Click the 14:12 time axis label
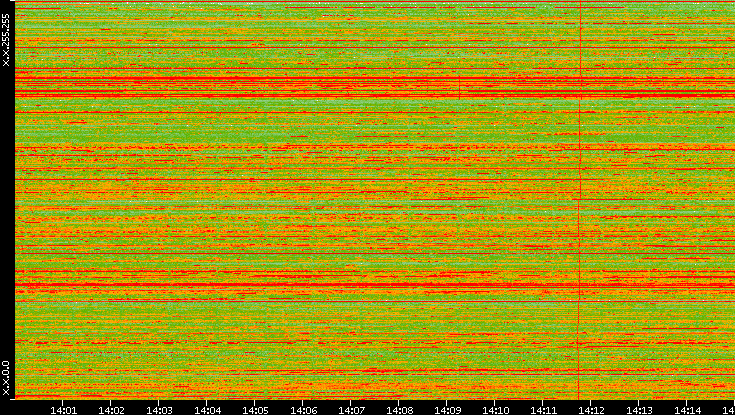This screenshot has height=415, width=735. [x=591, y=410]
